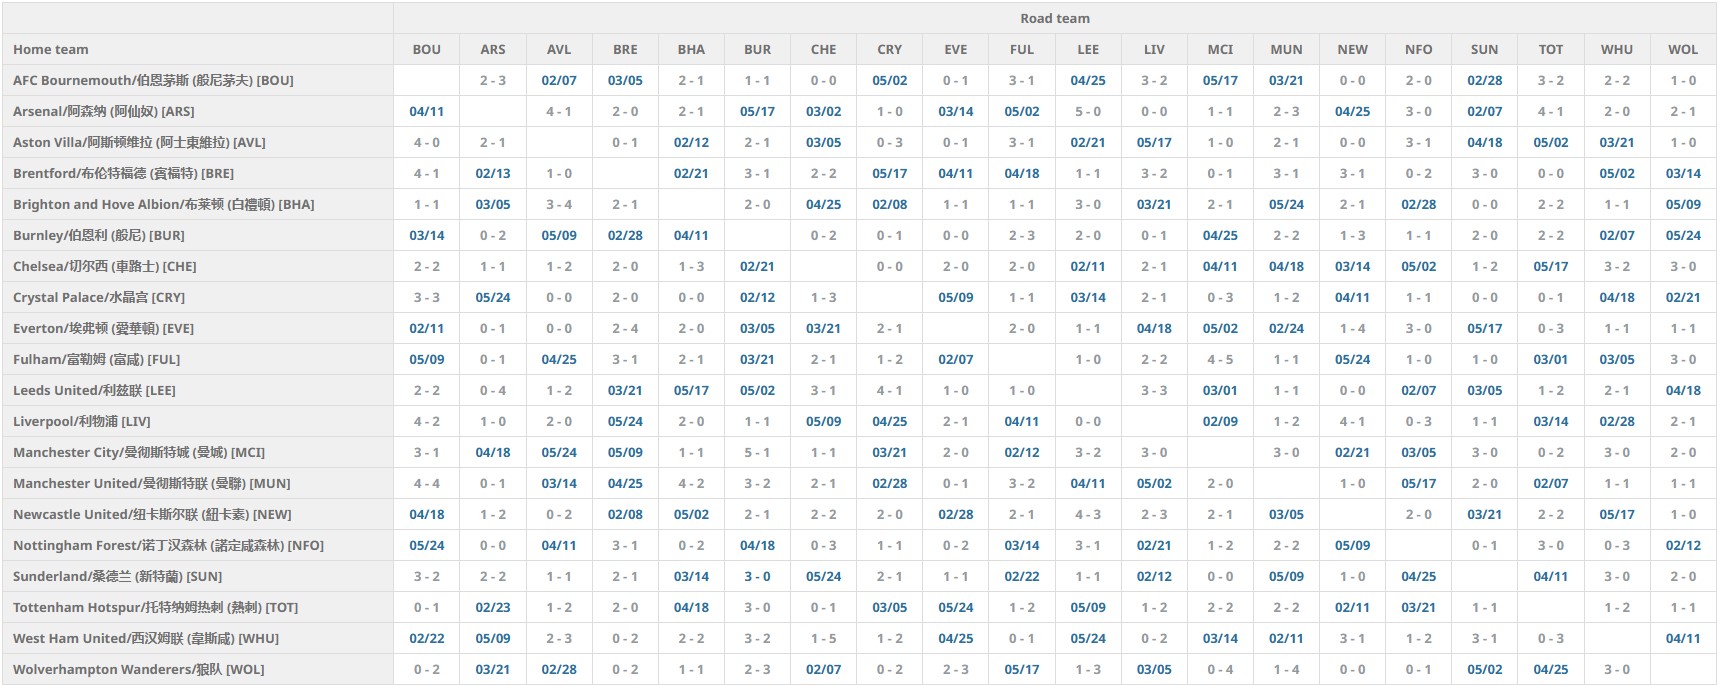Click Leeds home vs Manchester City 03/01 date
1719x686 pixels.
coord(1220,391)
